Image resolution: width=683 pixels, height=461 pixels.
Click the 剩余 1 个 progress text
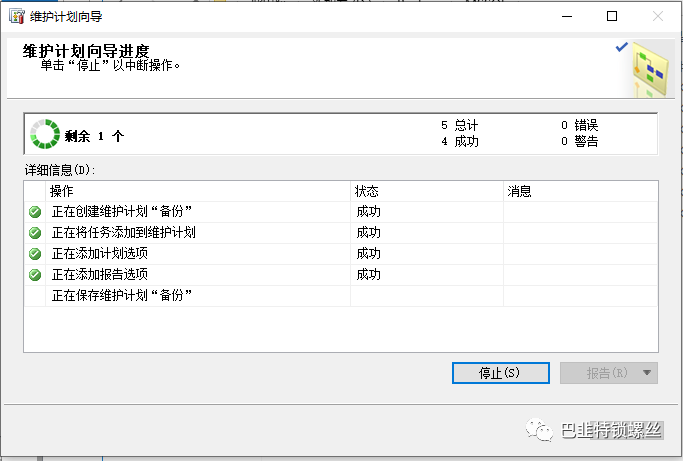95,136
